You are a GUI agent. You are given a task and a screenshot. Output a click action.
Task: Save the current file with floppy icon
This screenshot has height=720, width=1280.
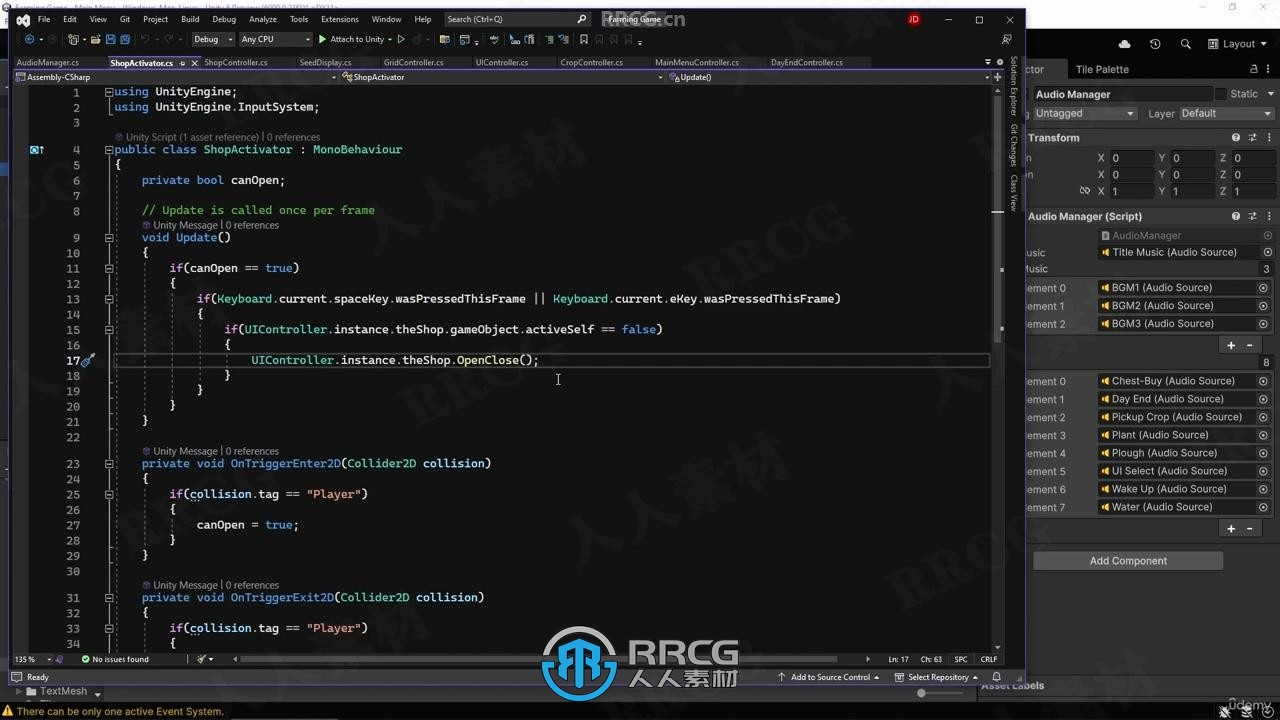(110, 39)
